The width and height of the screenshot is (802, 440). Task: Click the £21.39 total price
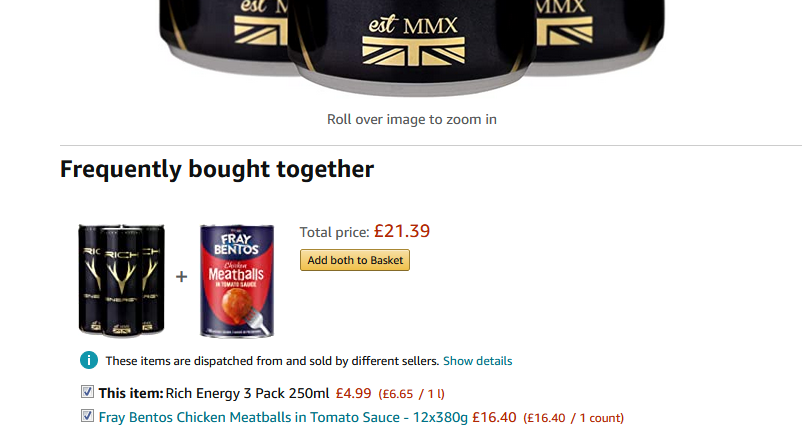(x=402, y=231)
